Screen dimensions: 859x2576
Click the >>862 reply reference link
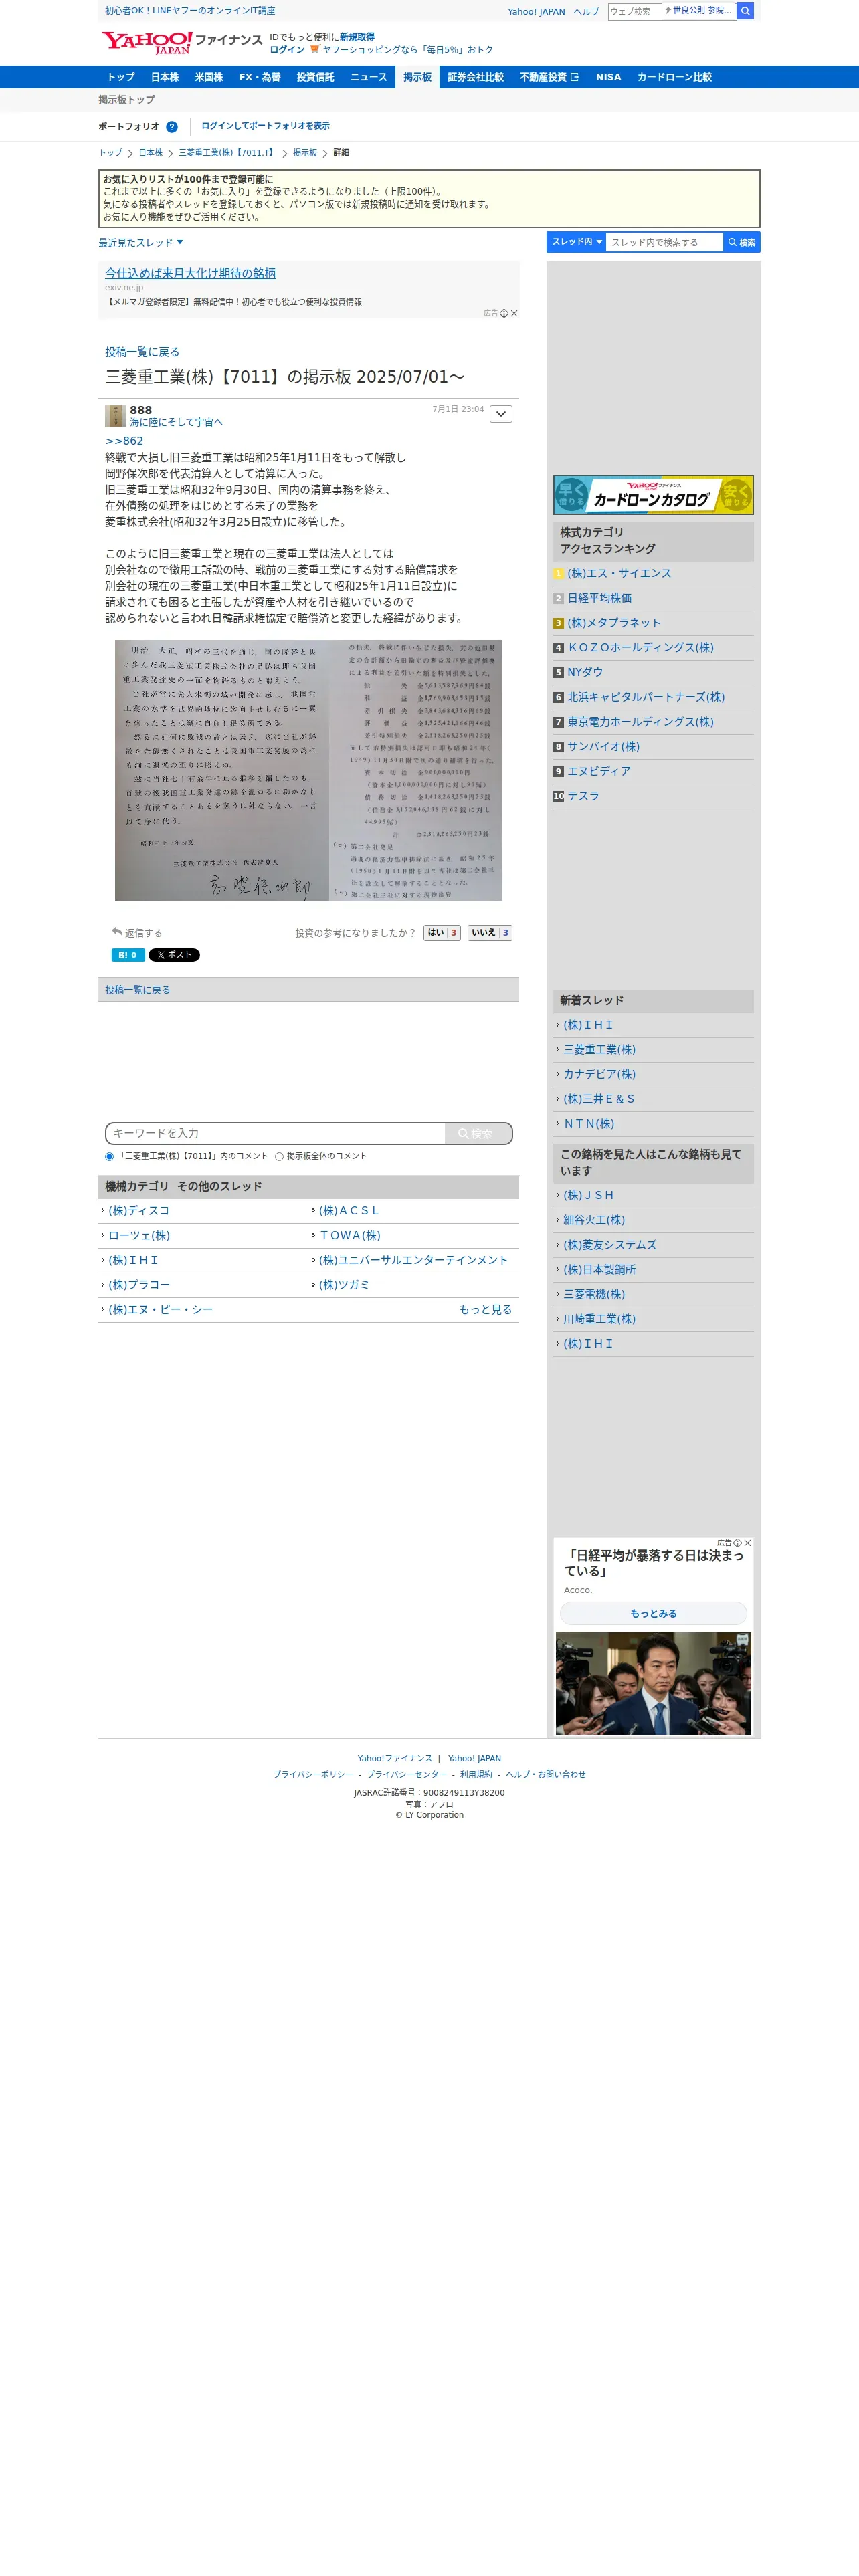click(x=124, y=441)
